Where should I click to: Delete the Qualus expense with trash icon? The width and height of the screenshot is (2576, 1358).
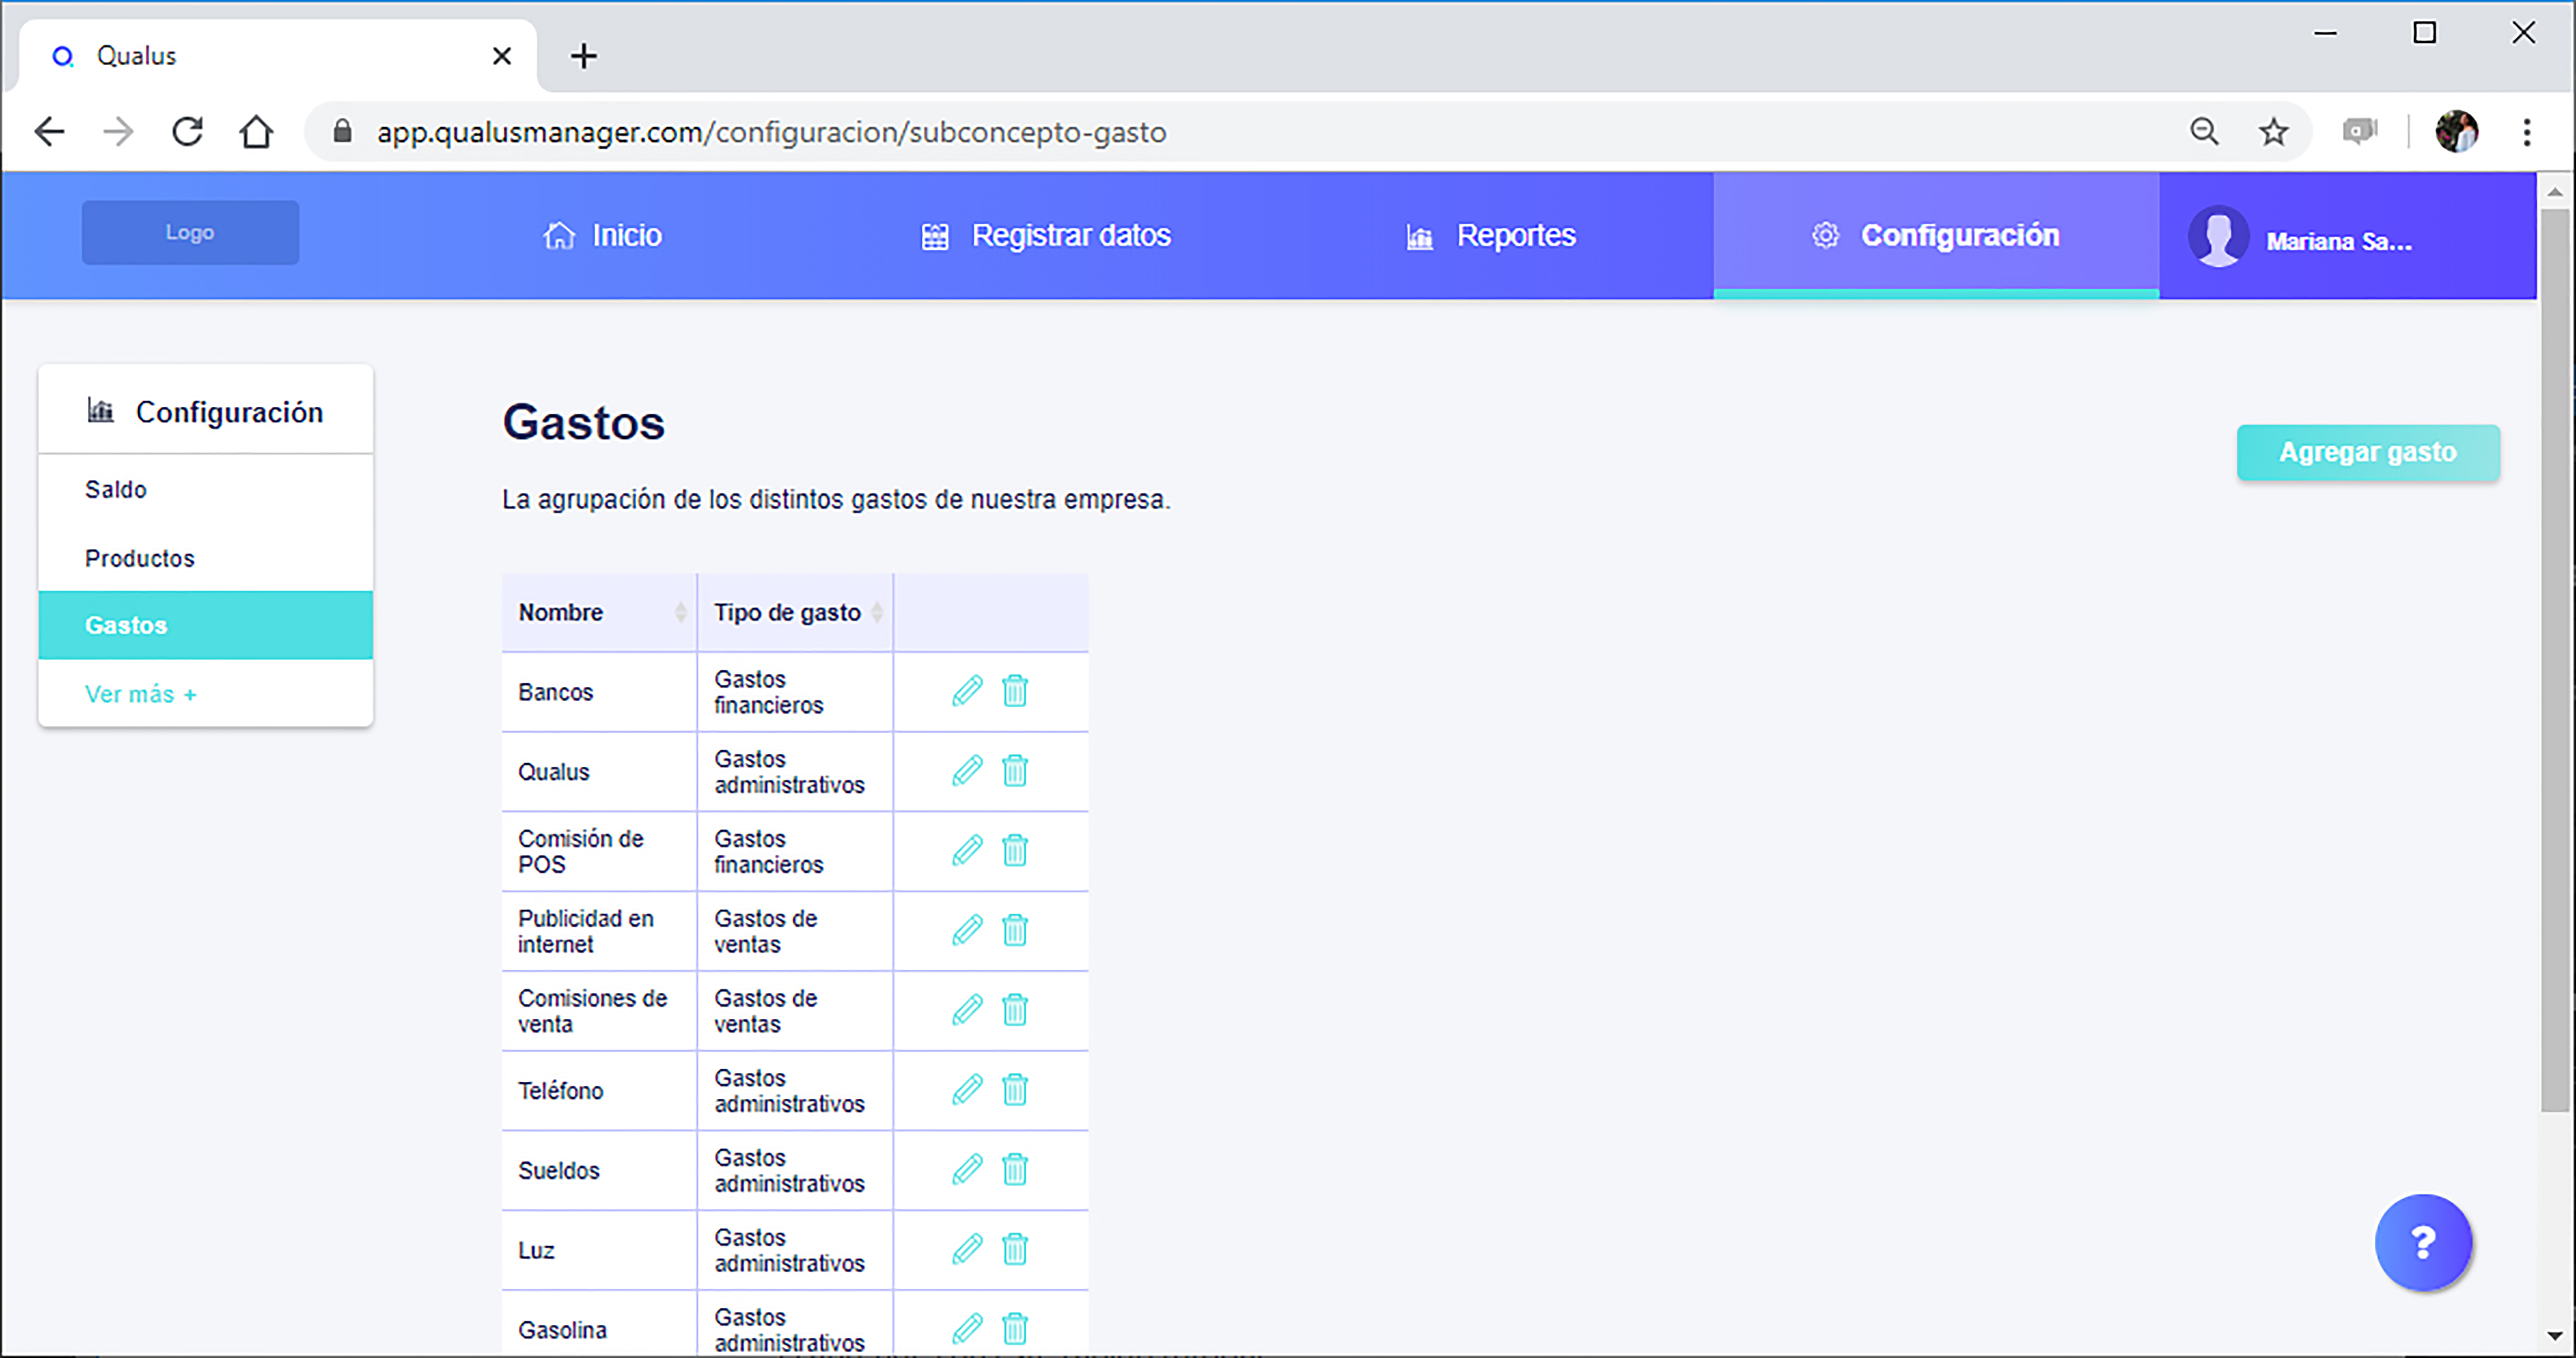click(1015, 771)
